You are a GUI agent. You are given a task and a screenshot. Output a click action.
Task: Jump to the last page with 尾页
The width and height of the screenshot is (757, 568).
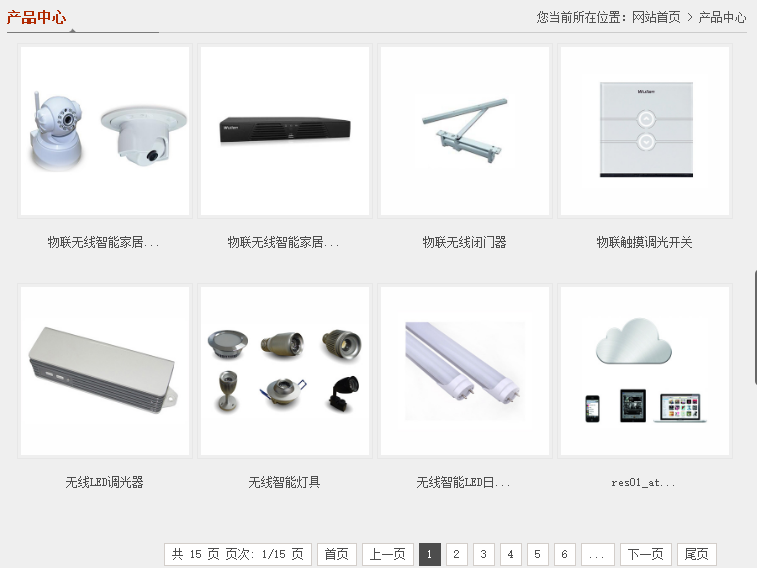(x=696, y=554)
